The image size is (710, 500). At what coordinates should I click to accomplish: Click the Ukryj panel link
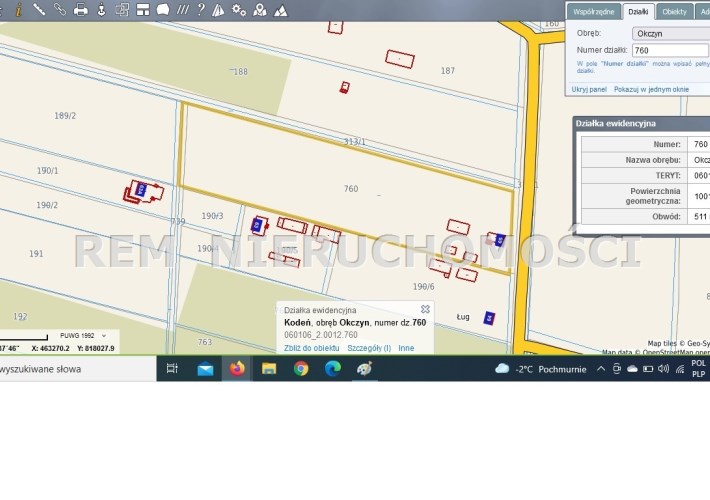pos(589,89)
